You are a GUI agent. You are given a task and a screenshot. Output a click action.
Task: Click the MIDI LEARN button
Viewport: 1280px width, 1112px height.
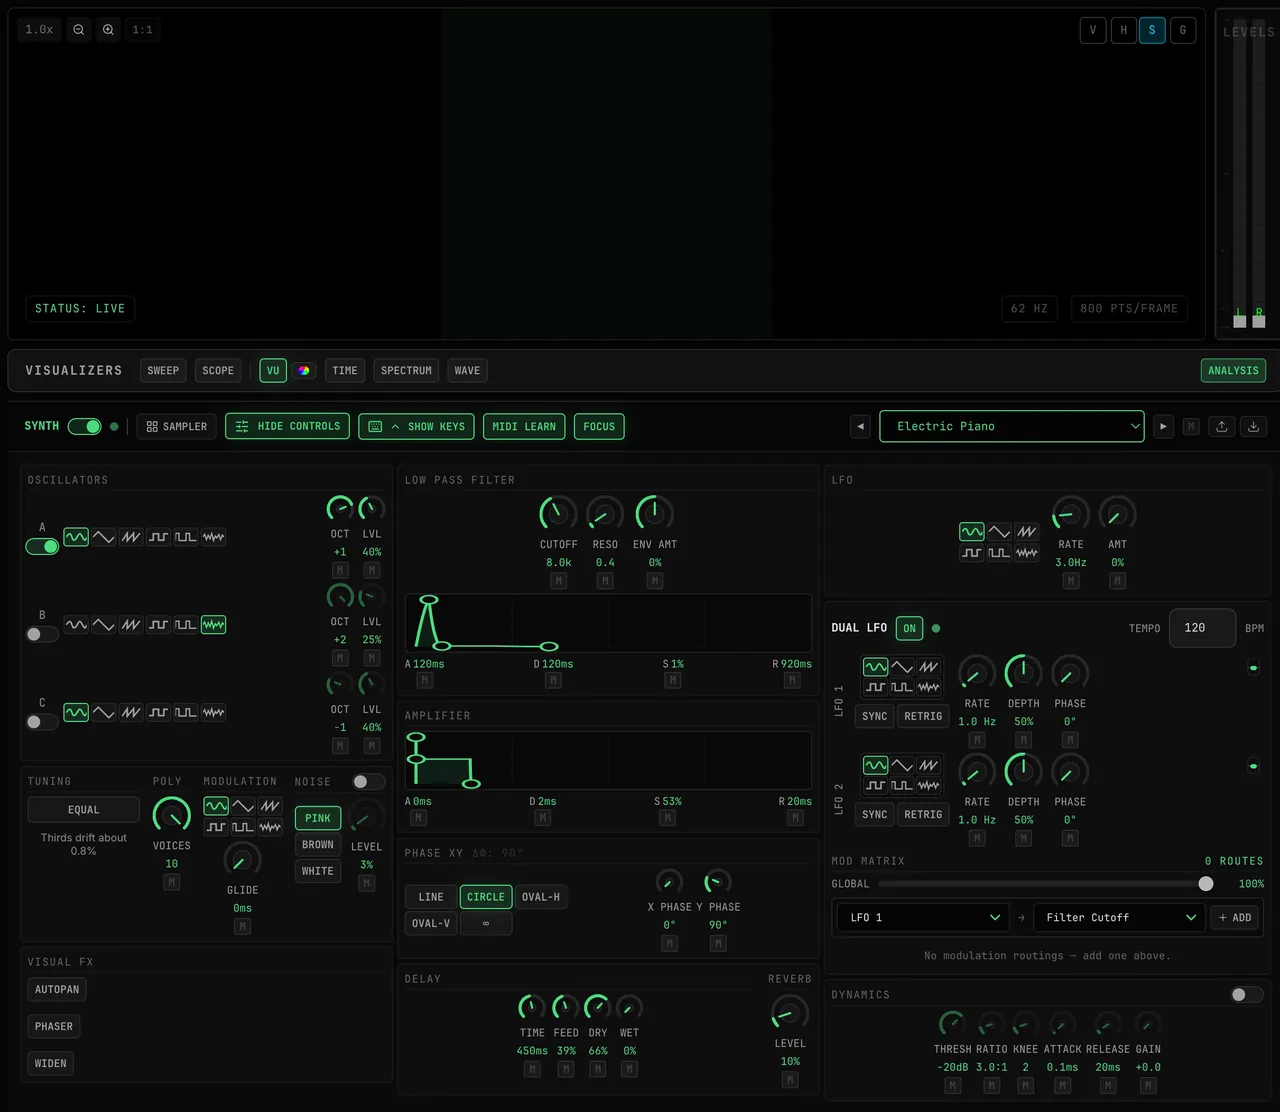[x=524, y=426]
